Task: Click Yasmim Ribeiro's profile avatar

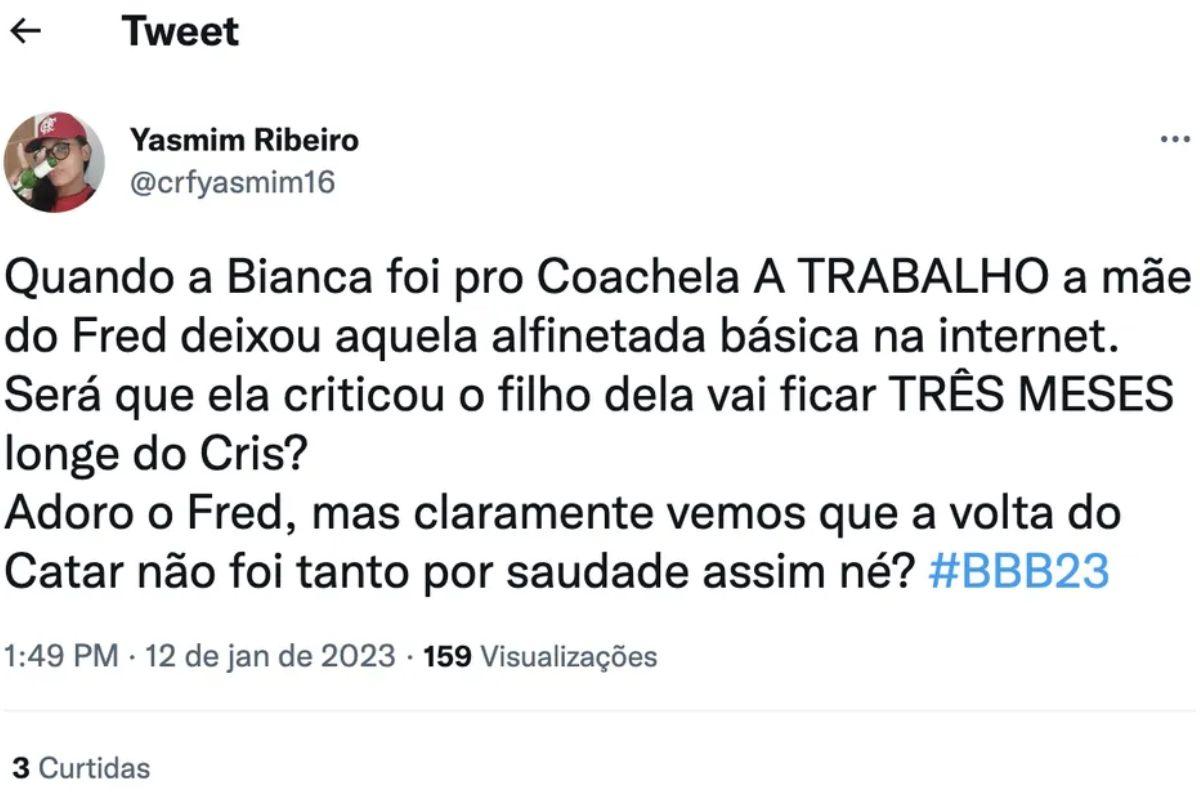Action: [x=54, y=162]
